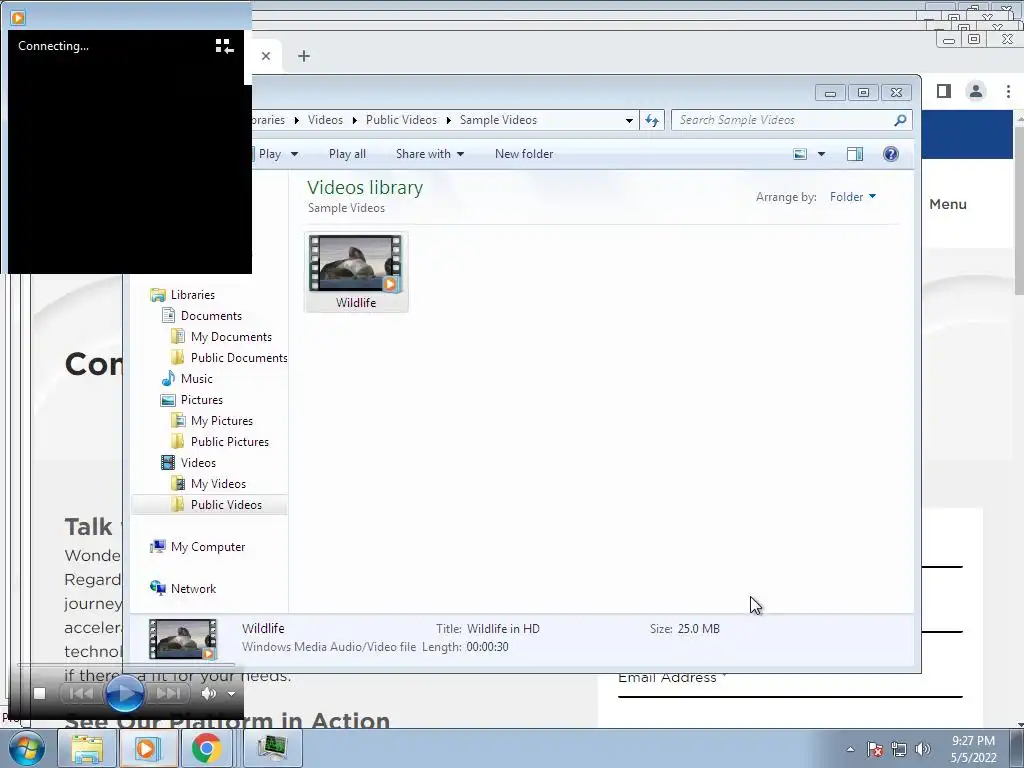The image size is (1024, 768).
Task: Skip to previous track in media player
Action: click(x=82, y=694)
